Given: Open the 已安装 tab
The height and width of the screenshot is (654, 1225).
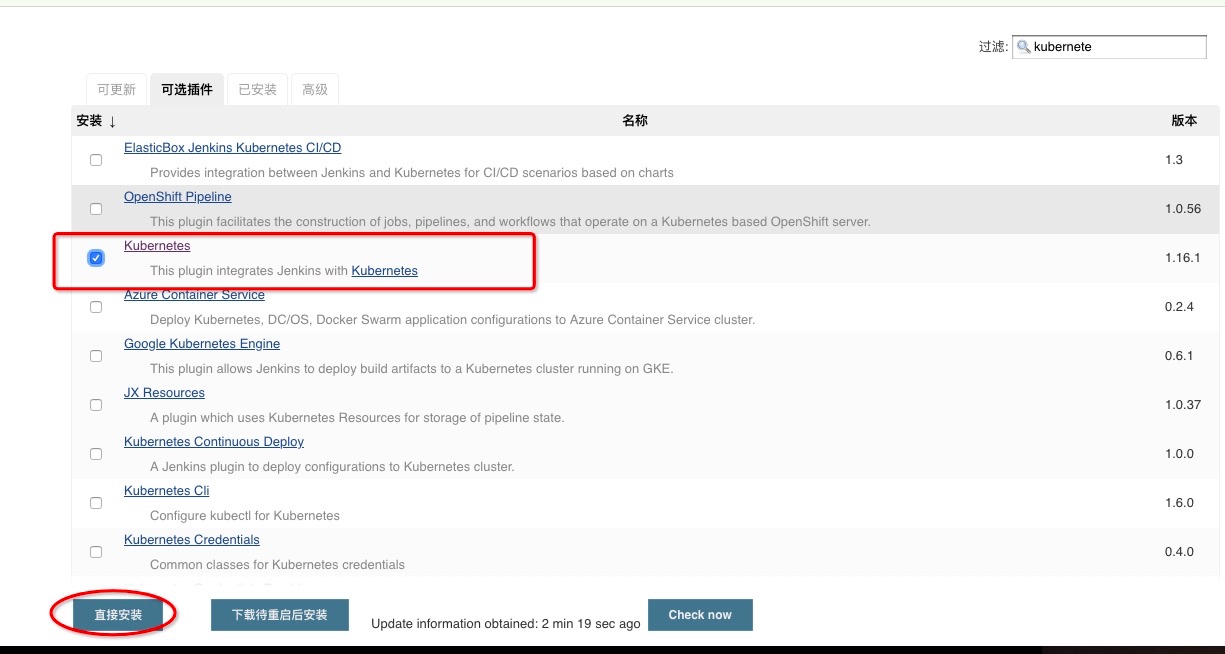Looking at the screenshot, I should pos(257,89).
